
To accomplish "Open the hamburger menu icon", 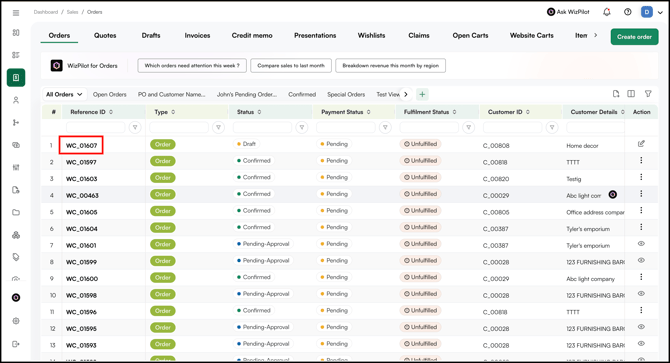I will (x=16, y=13).
